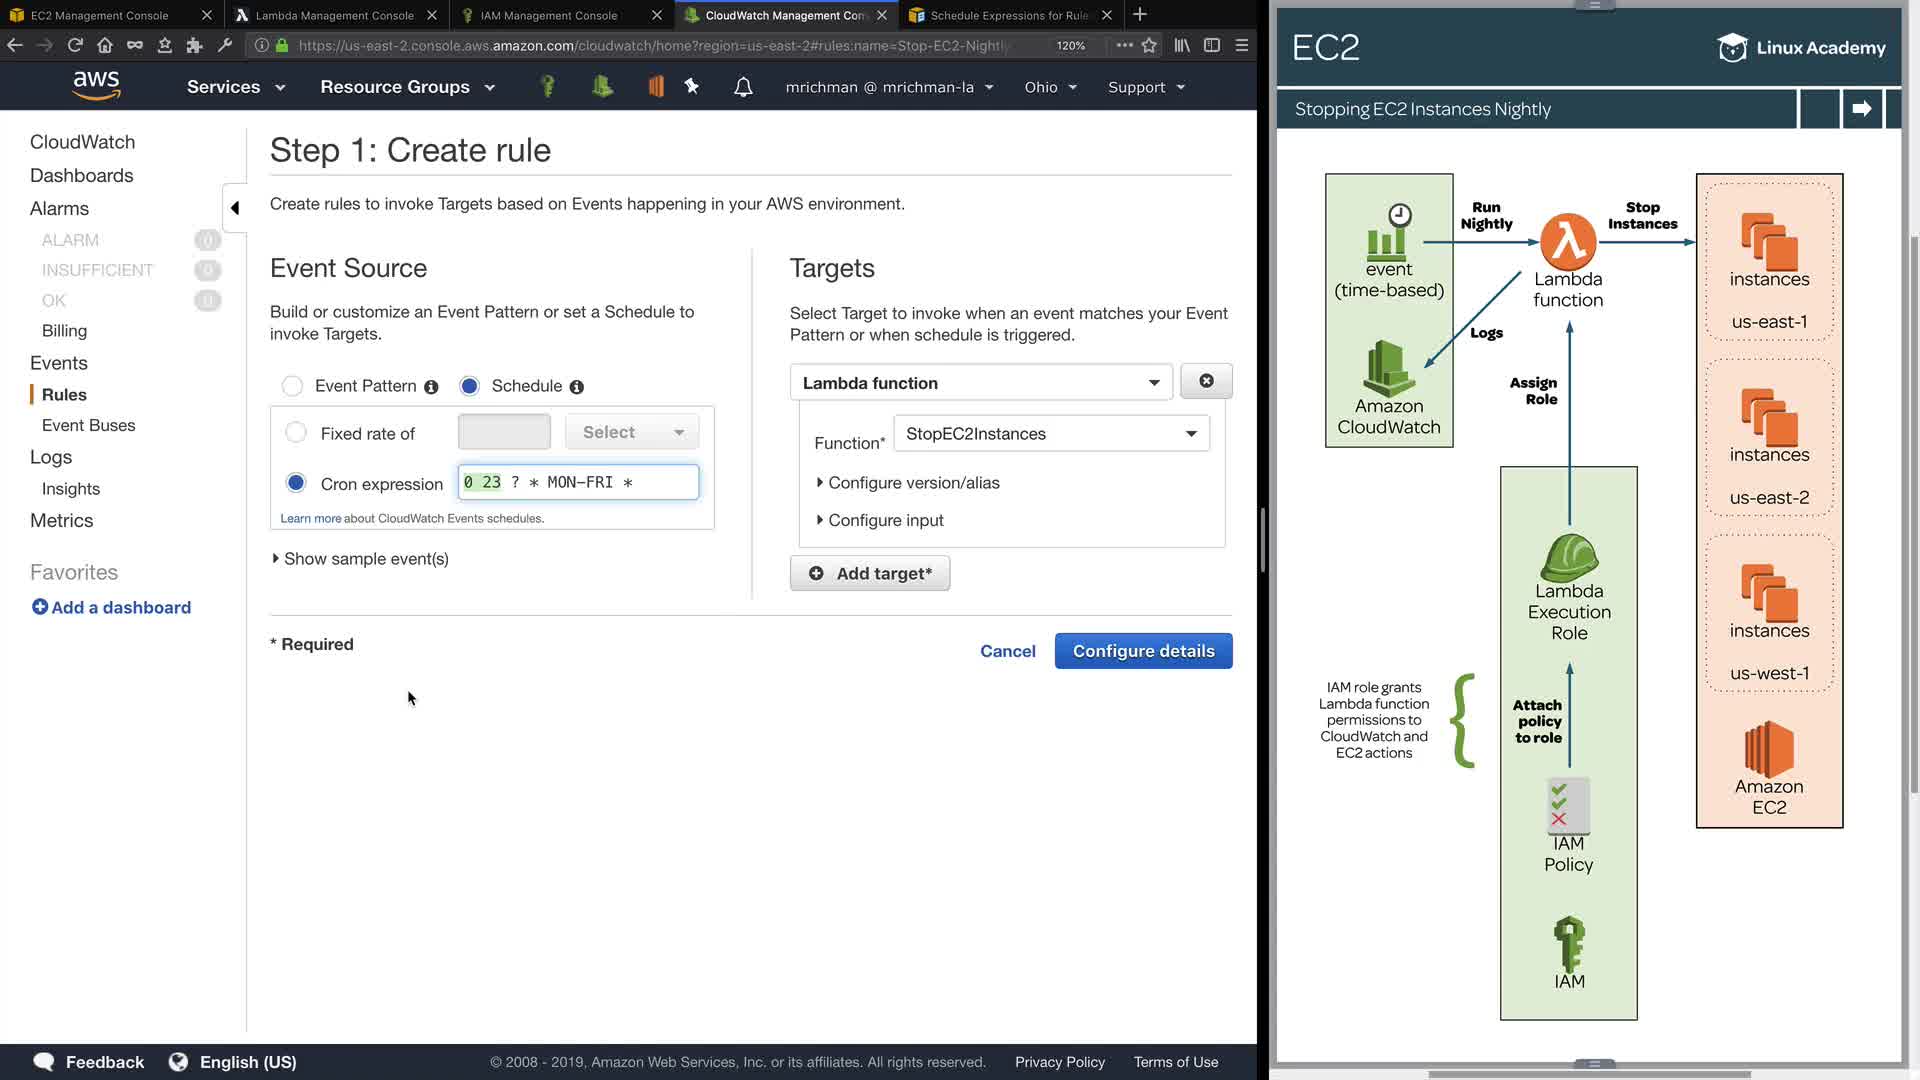
Task: Click the next slide arrow icon
Action: (x=1861, y=109)
